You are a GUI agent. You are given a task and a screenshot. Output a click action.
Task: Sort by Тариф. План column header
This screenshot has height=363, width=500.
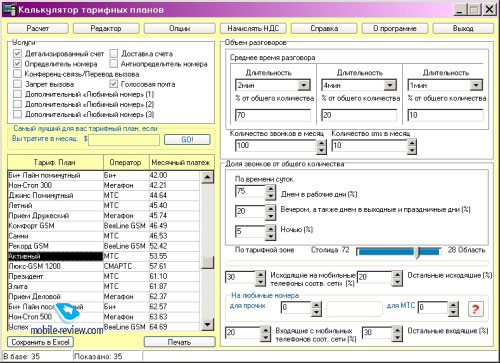click(55, 163)
